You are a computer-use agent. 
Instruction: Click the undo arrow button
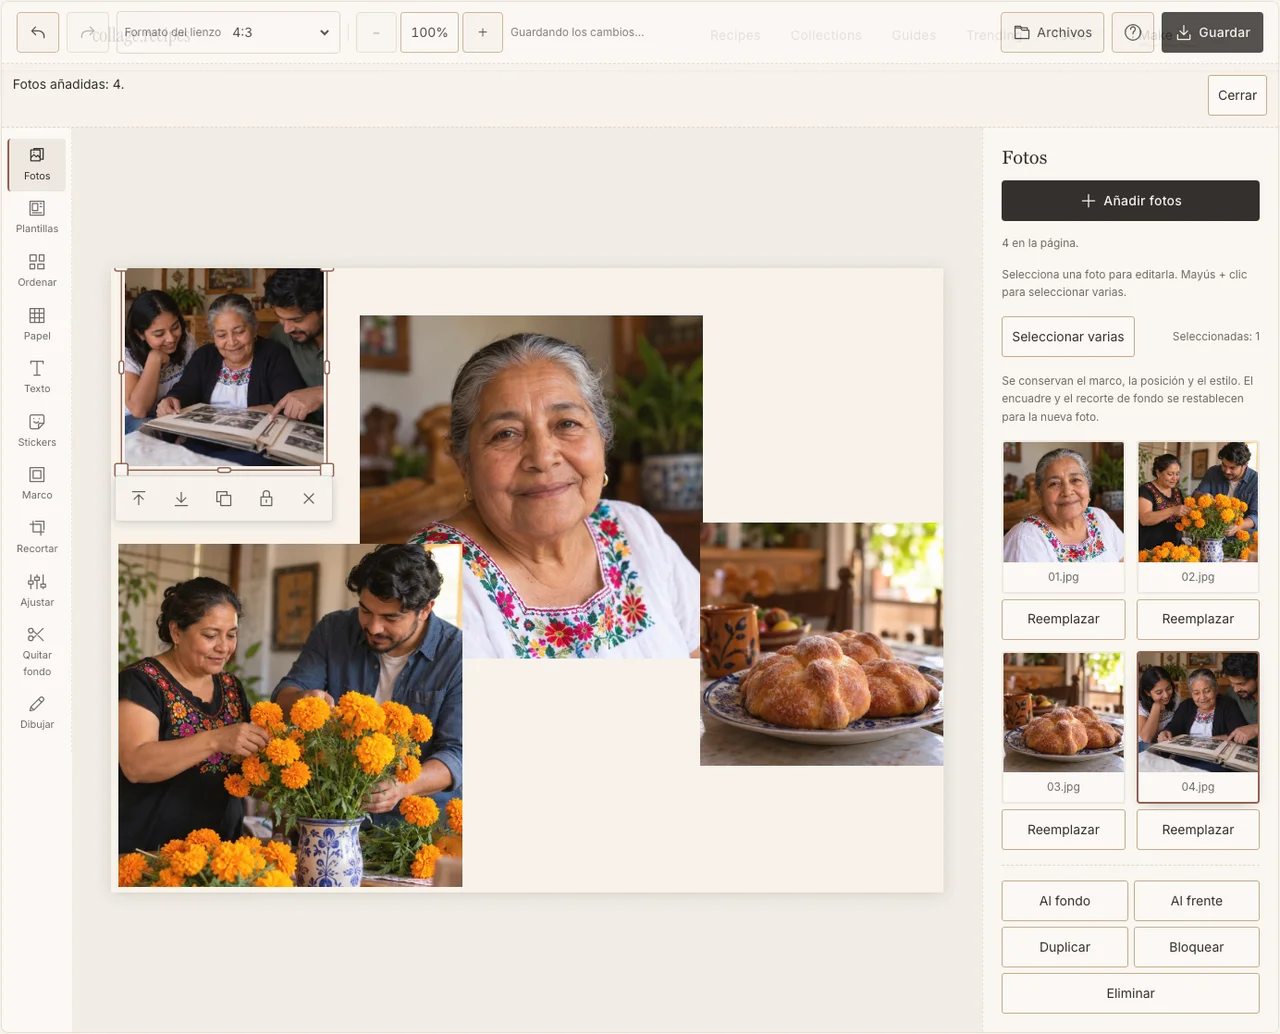pyautogui.click(x=38, y=32)
